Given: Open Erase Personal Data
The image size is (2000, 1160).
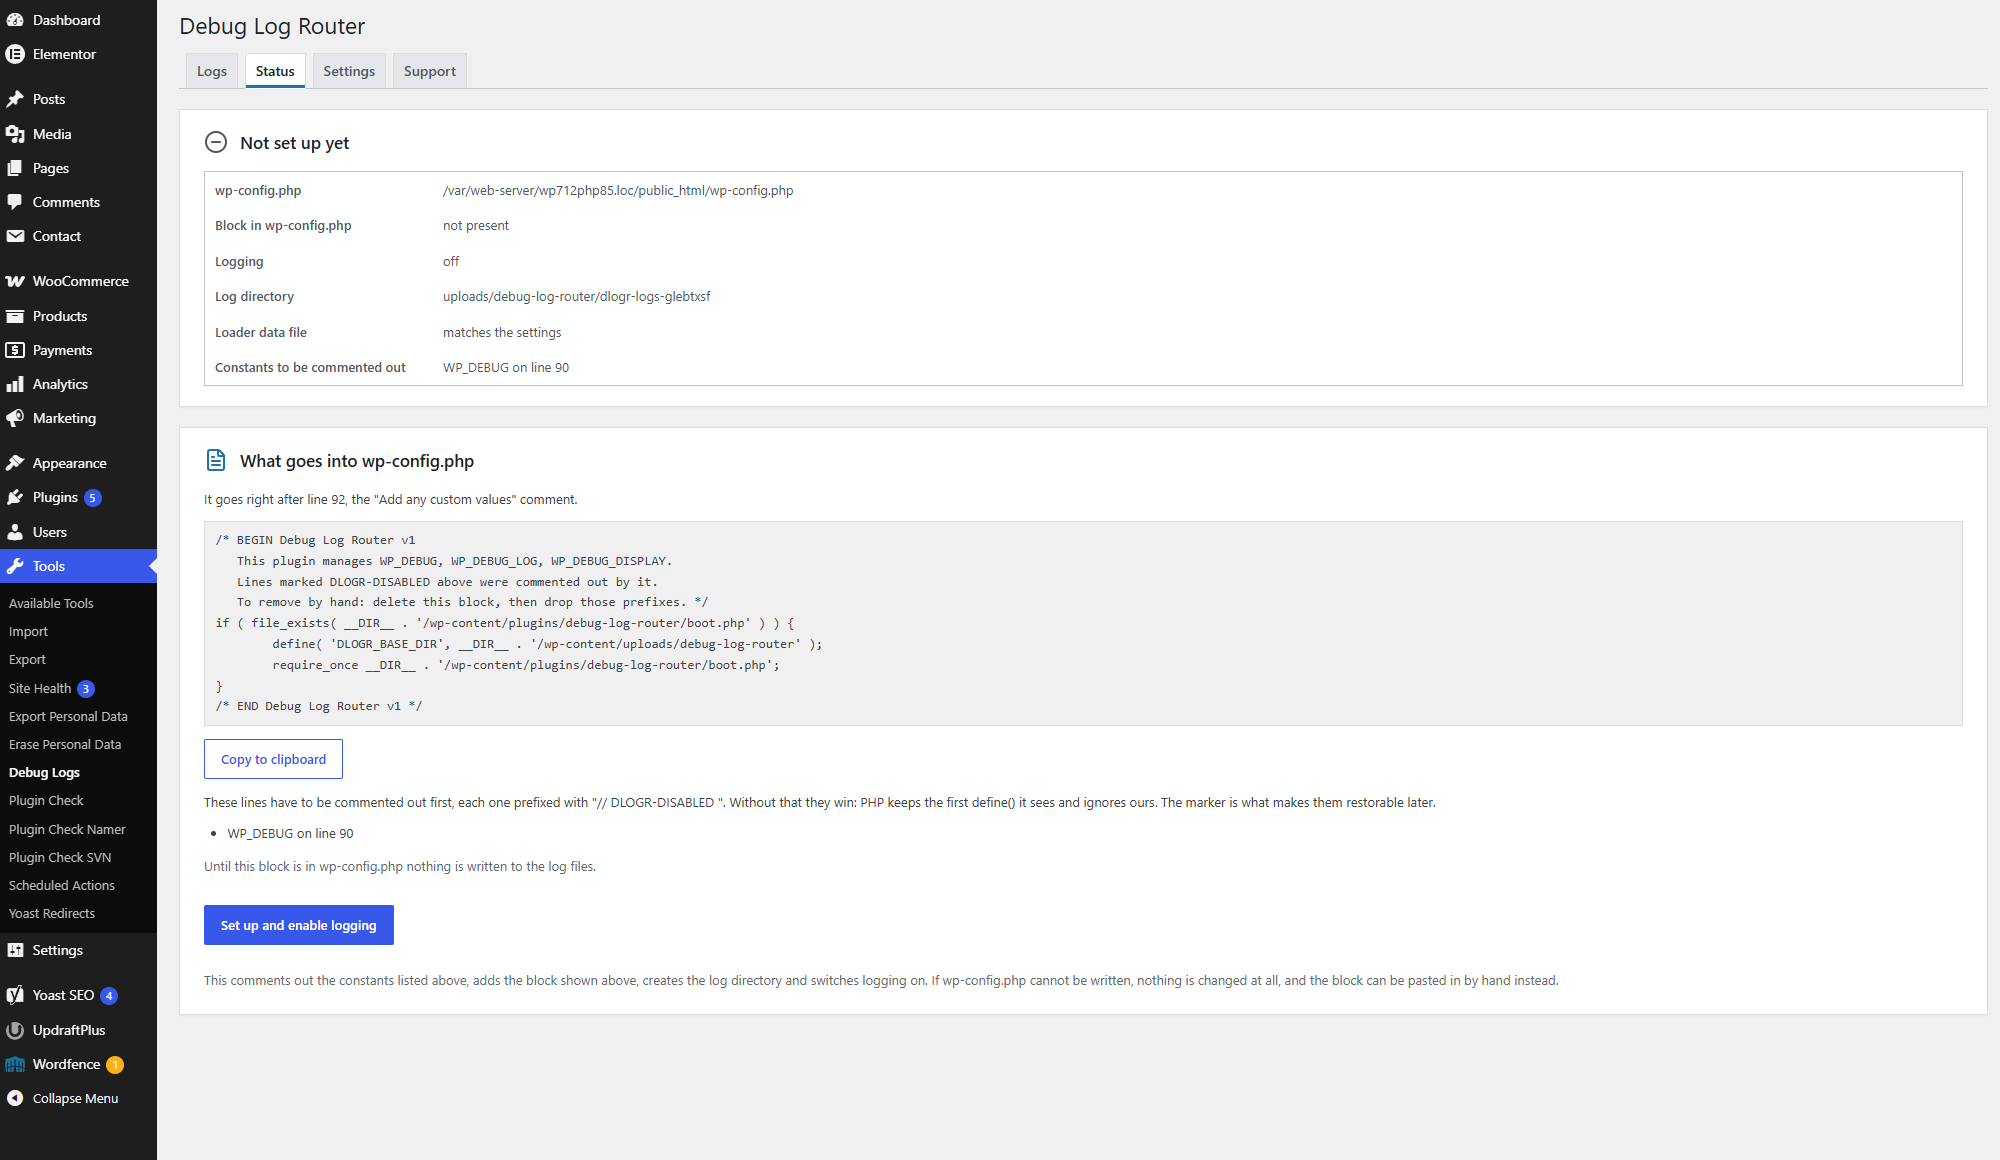Looking at the screenshot, I should [65, 744].
